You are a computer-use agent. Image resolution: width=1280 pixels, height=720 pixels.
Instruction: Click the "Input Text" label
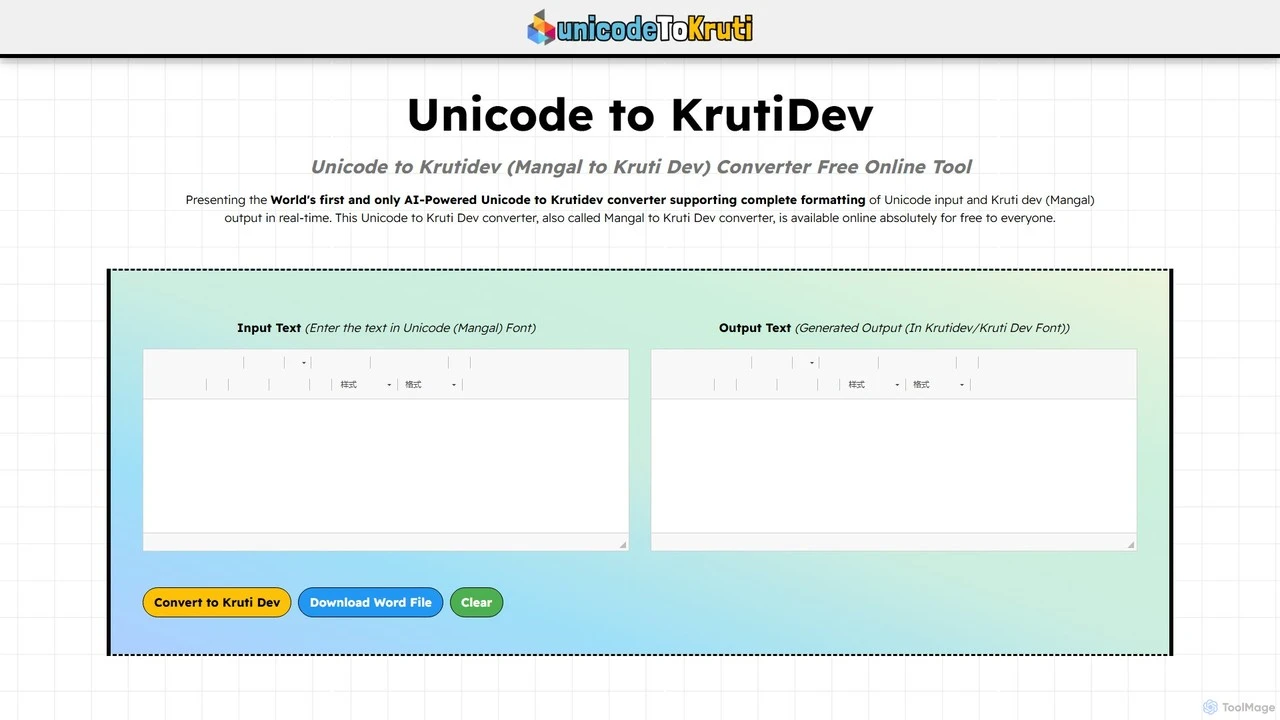coord(269,328)
